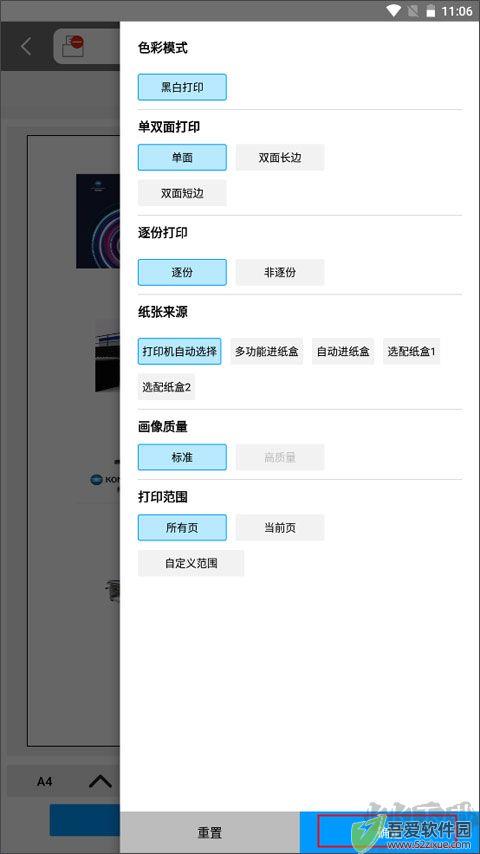Image resolution: width=480 pixels, height=854 pixels.
Task: Tap the dark cover page thumbnail
Action: 98,221
